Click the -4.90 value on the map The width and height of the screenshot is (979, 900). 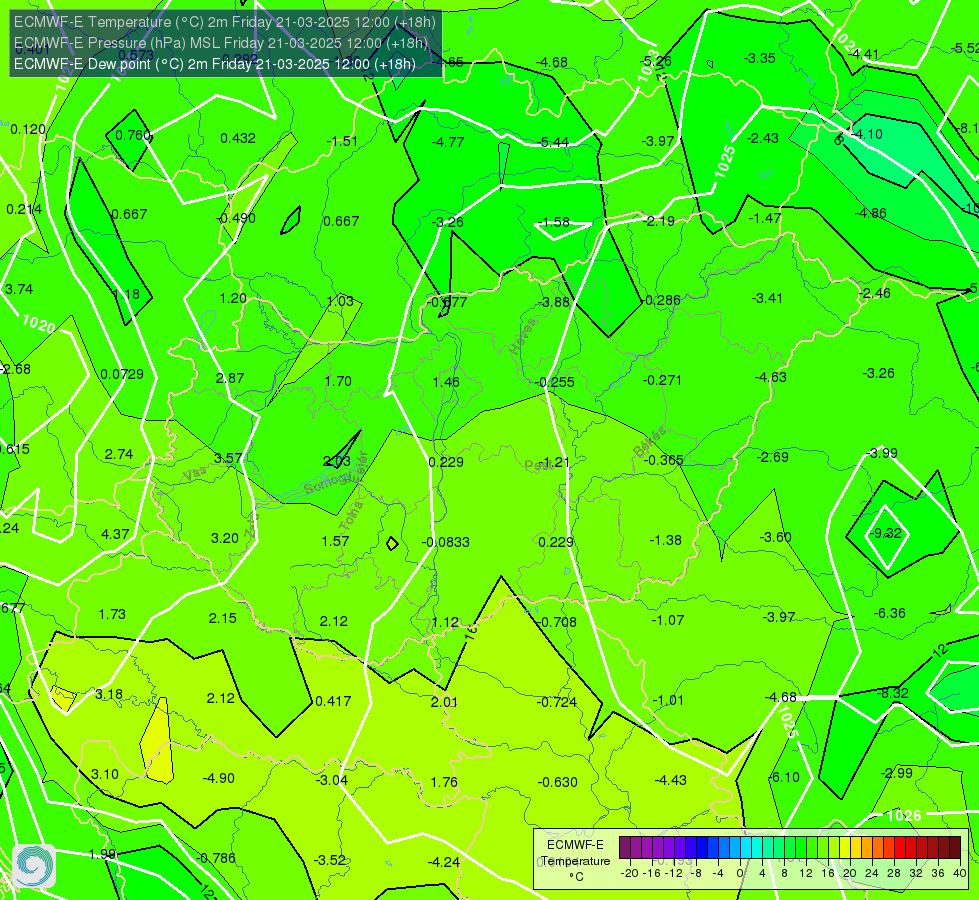[219, 778]
